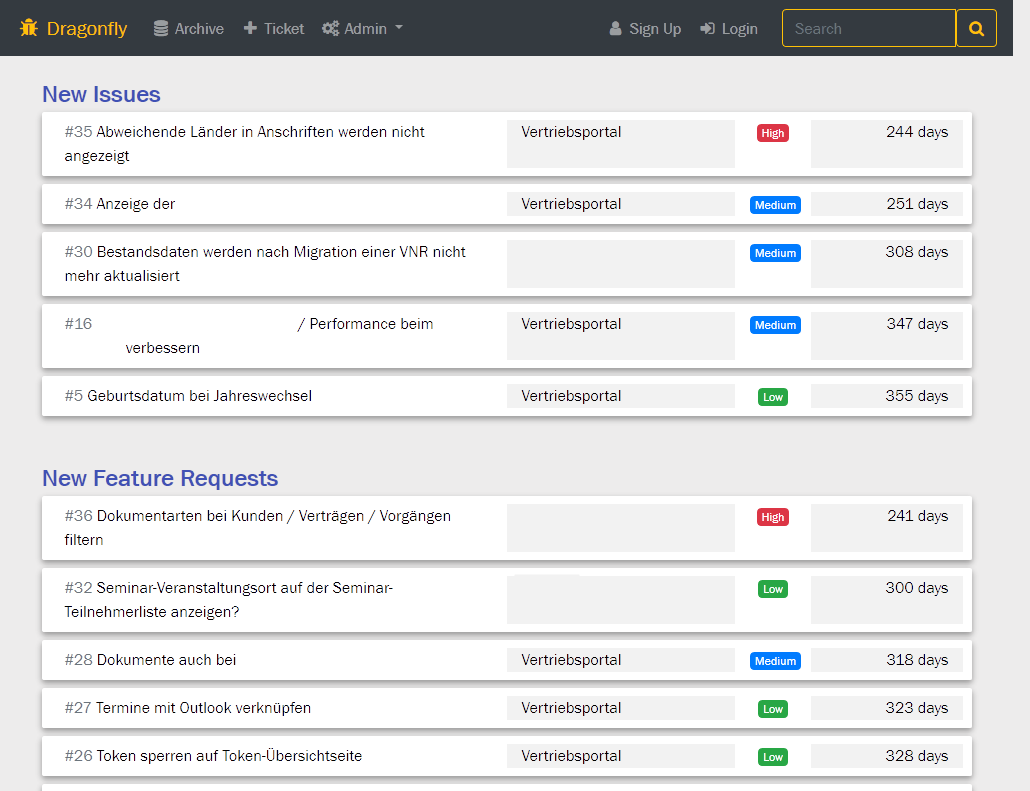The width and height of the screenshot is (1030, 791).
Task: Select issue #5 Geburtsdatum bei Jahreswechsel
Action: coord(199,396)
